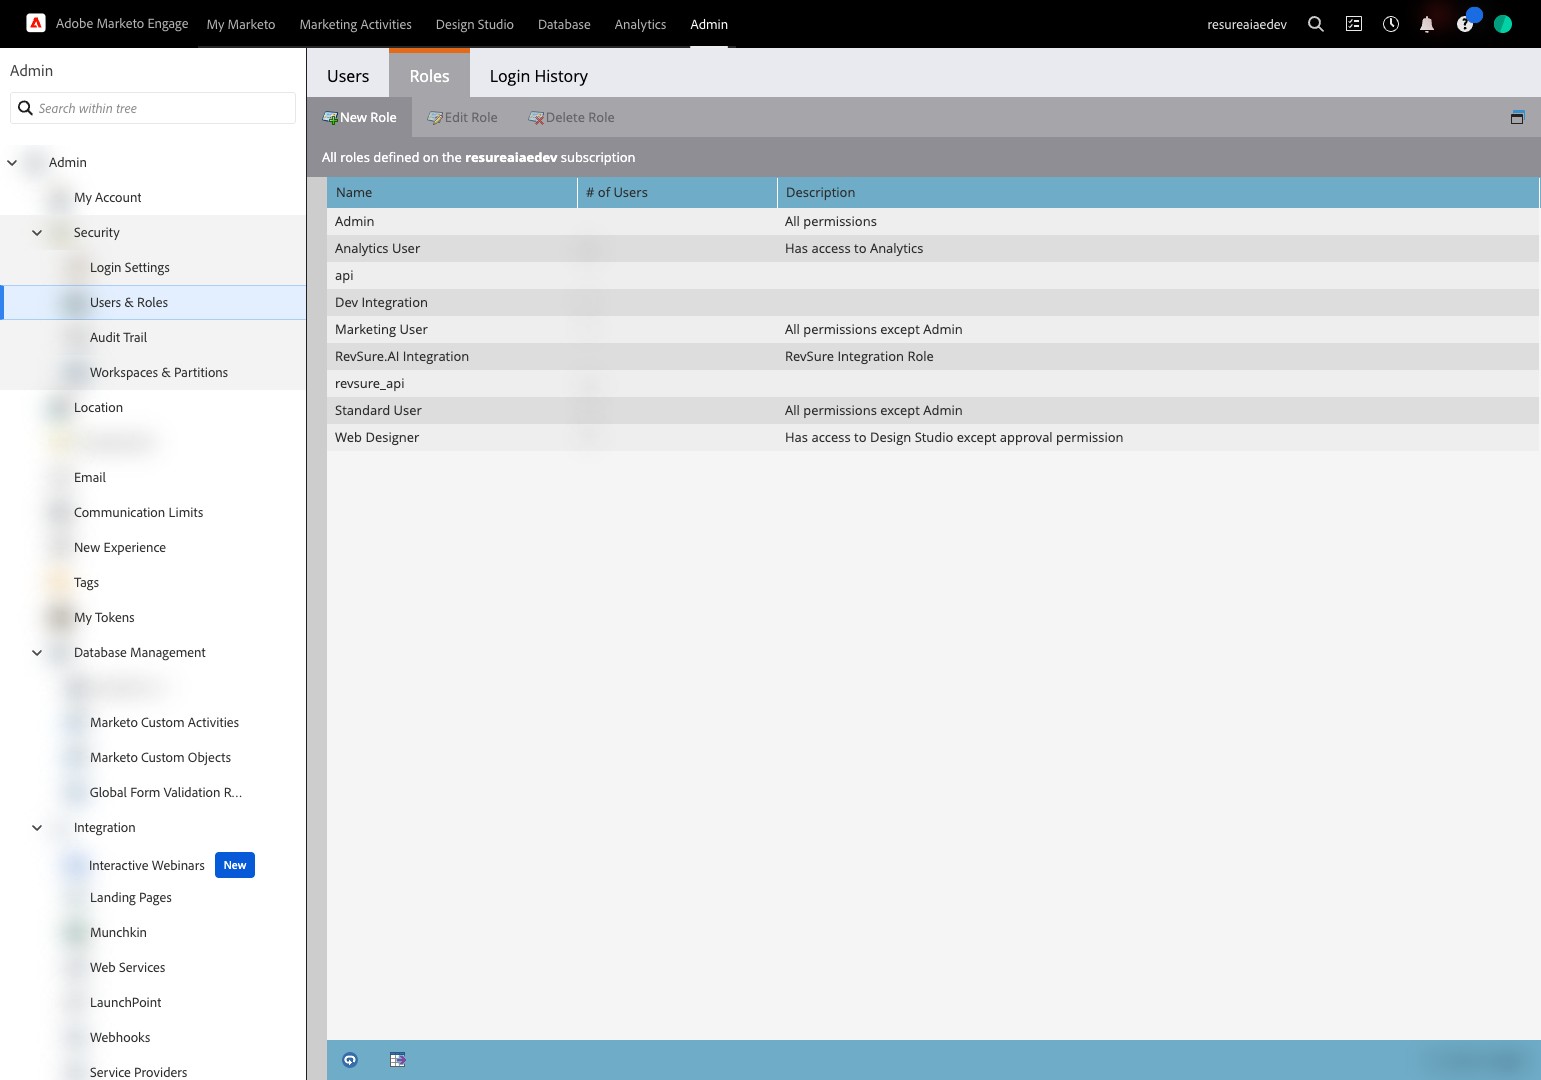Select the Roles tab

(429, 76)
